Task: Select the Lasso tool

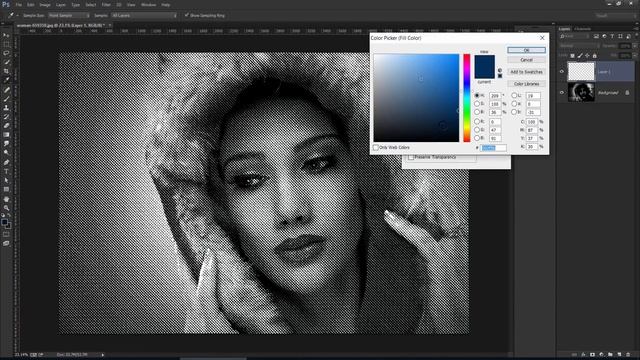Action: [x=6, y=53]
